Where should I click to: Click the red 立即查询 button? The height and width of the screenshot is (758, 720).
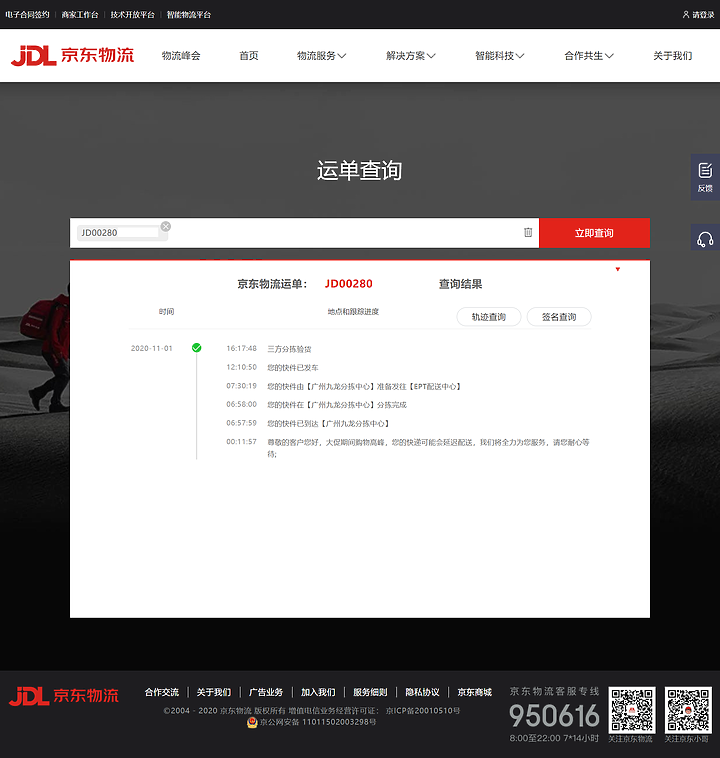(594, 233)
